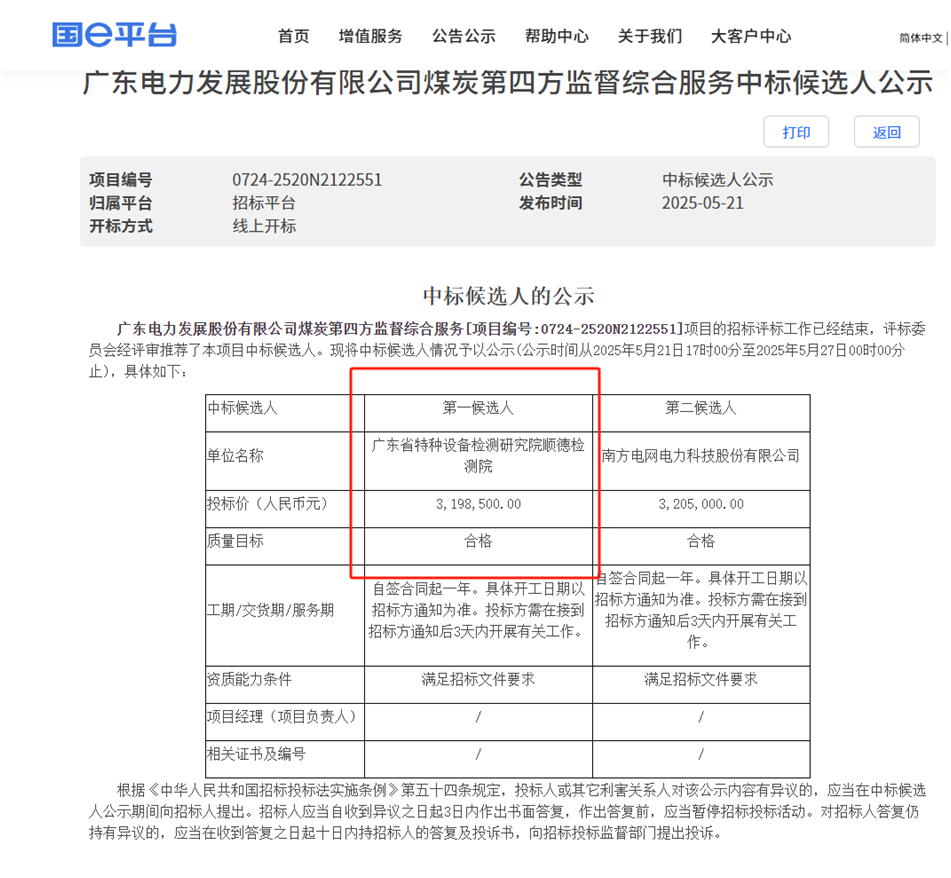The image size is (951, 878).
Task: Click the 返回 button
Action: point(886,132)
